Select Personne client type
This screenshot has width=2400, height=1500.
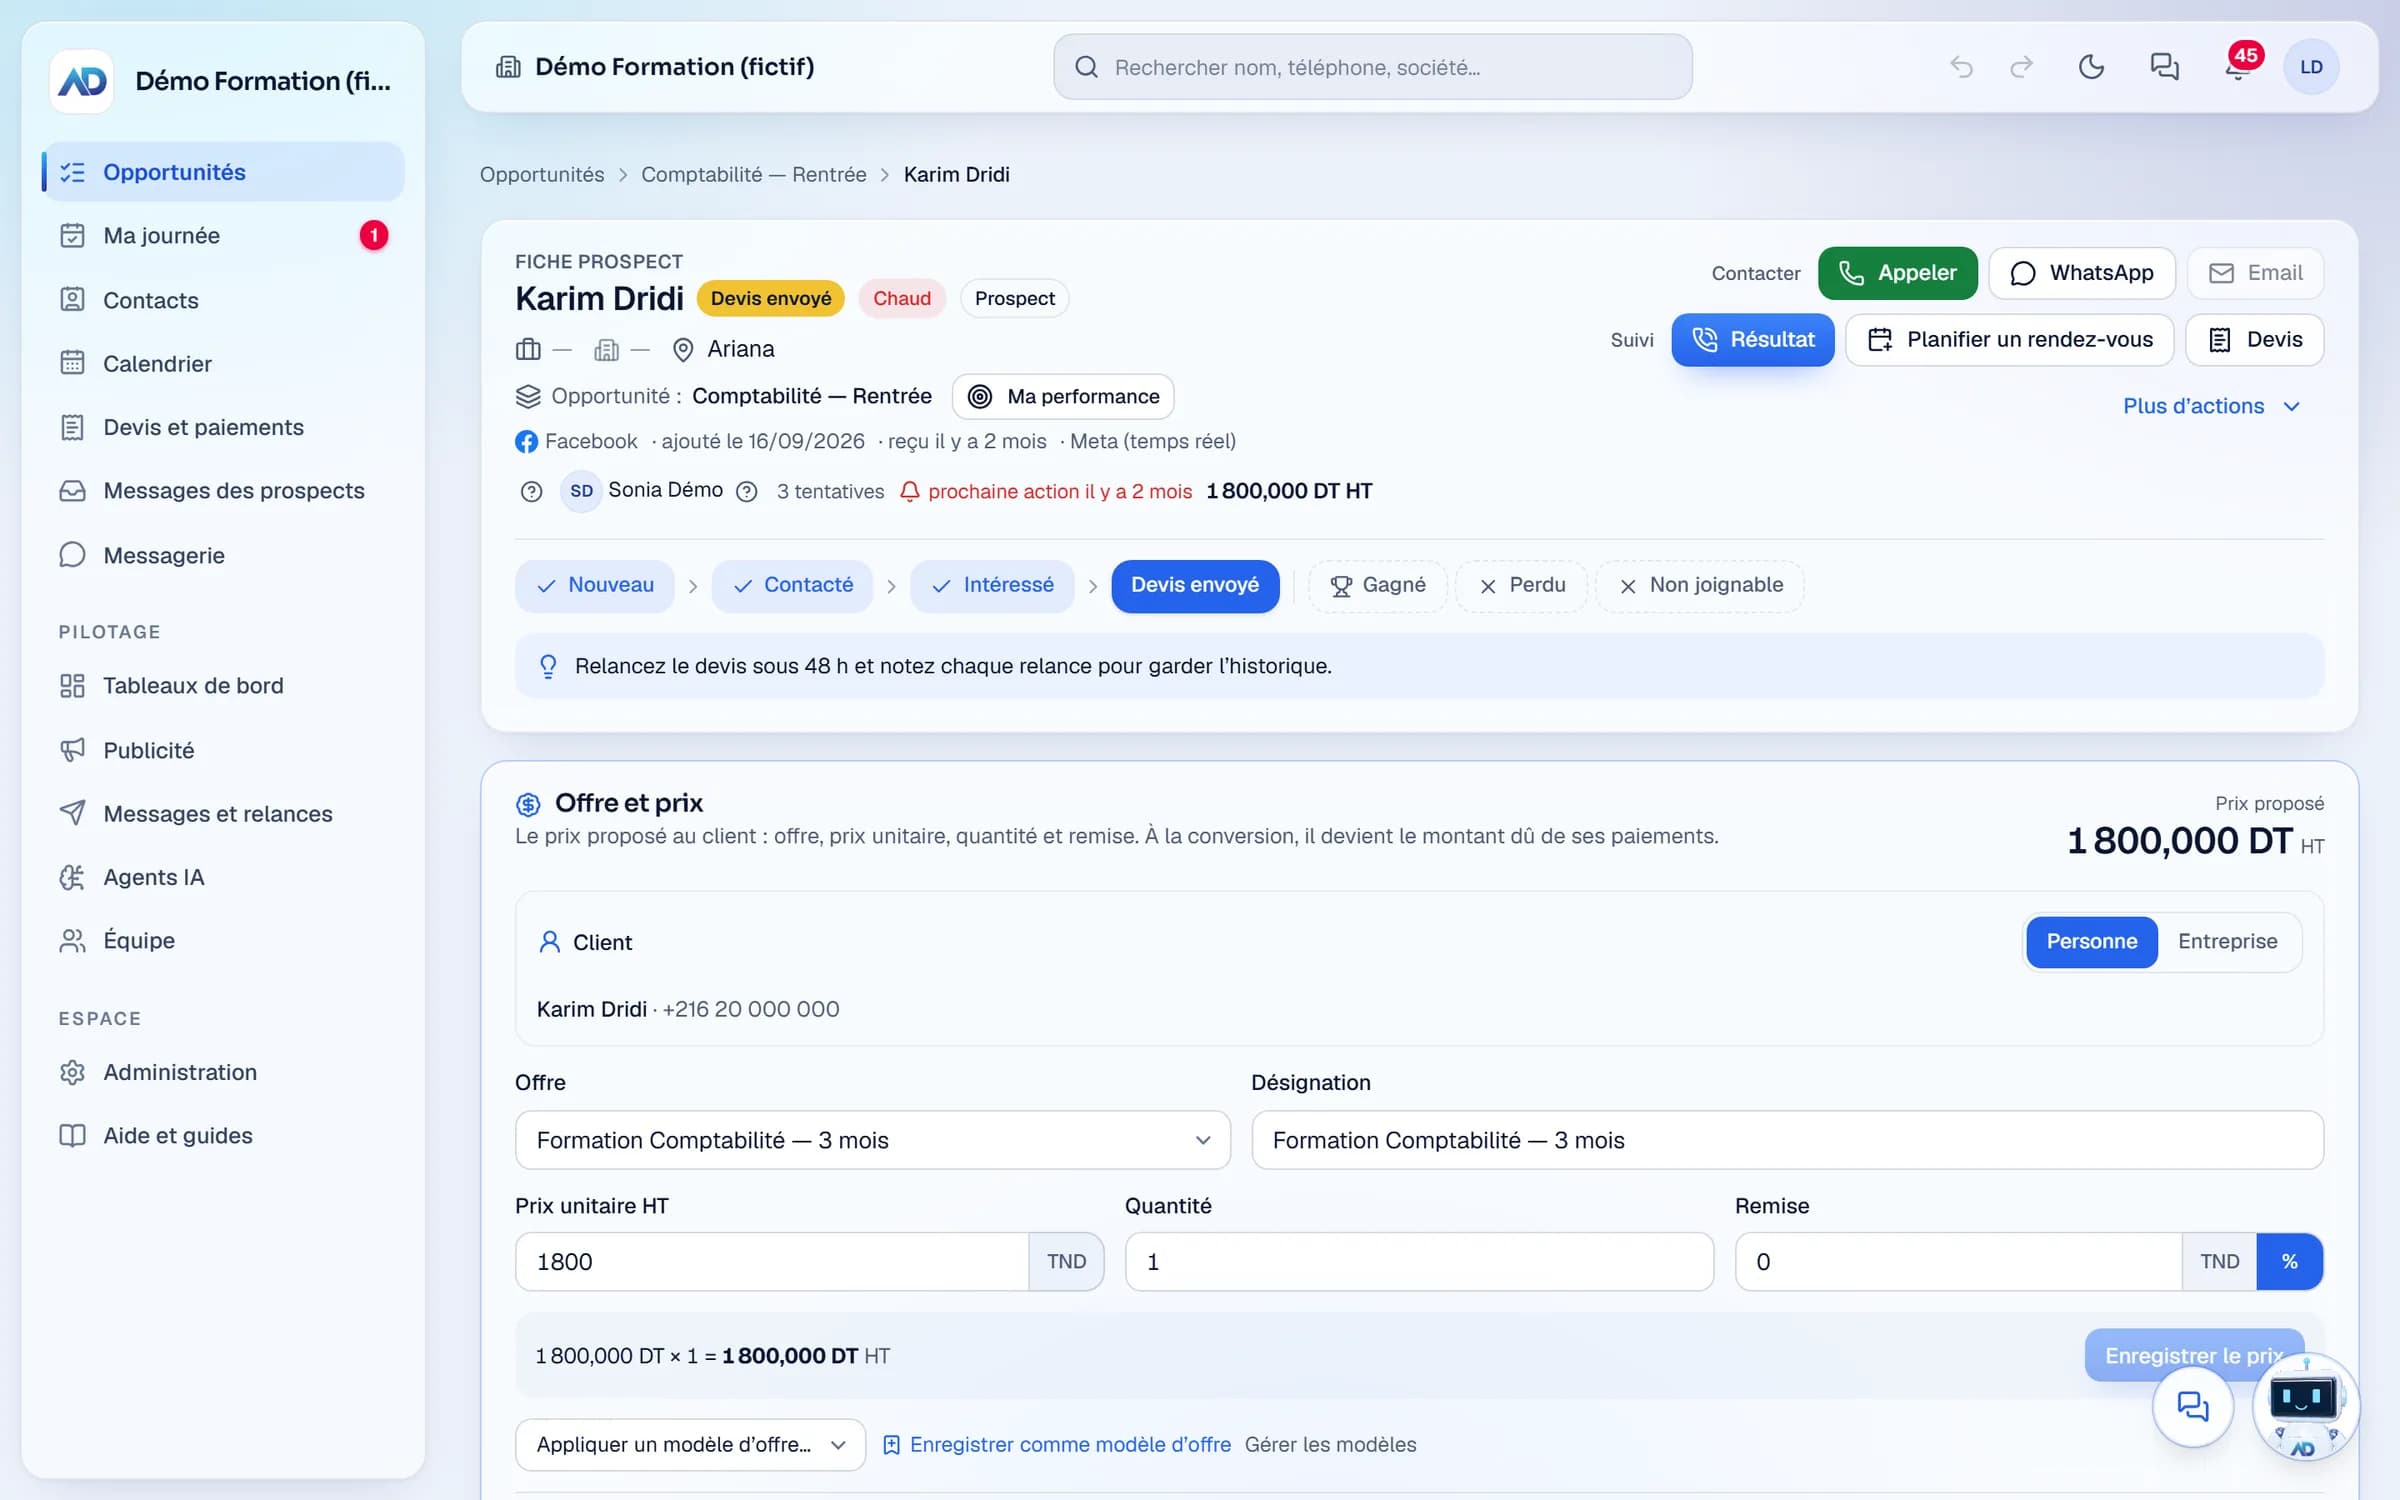pos(2091,942)
